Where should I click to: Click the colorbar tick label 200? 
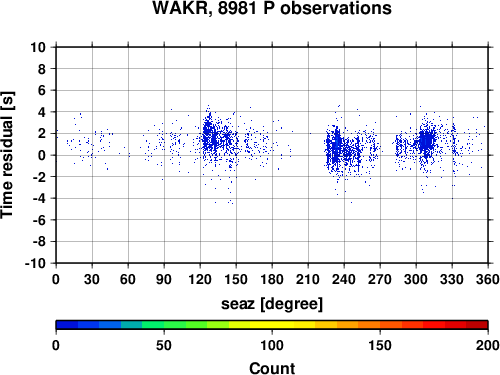(488, 345)
